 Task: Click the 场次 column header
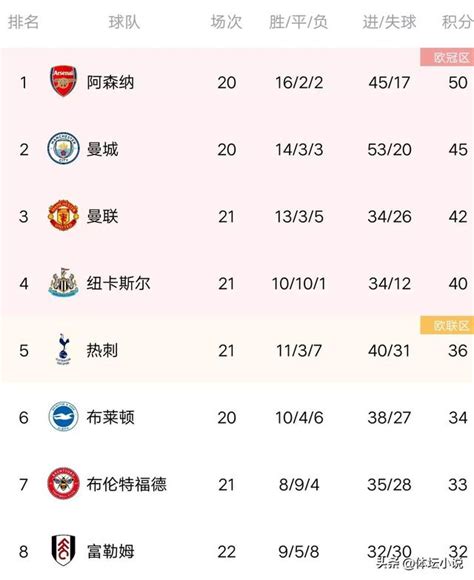[x=226, y=22]
